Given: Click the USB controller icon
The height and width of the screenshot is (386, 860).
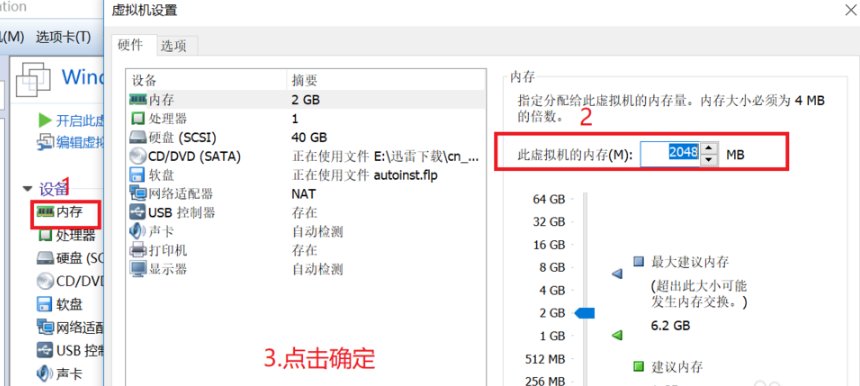Looking at the screenshot, I should [x=138, y=212].
